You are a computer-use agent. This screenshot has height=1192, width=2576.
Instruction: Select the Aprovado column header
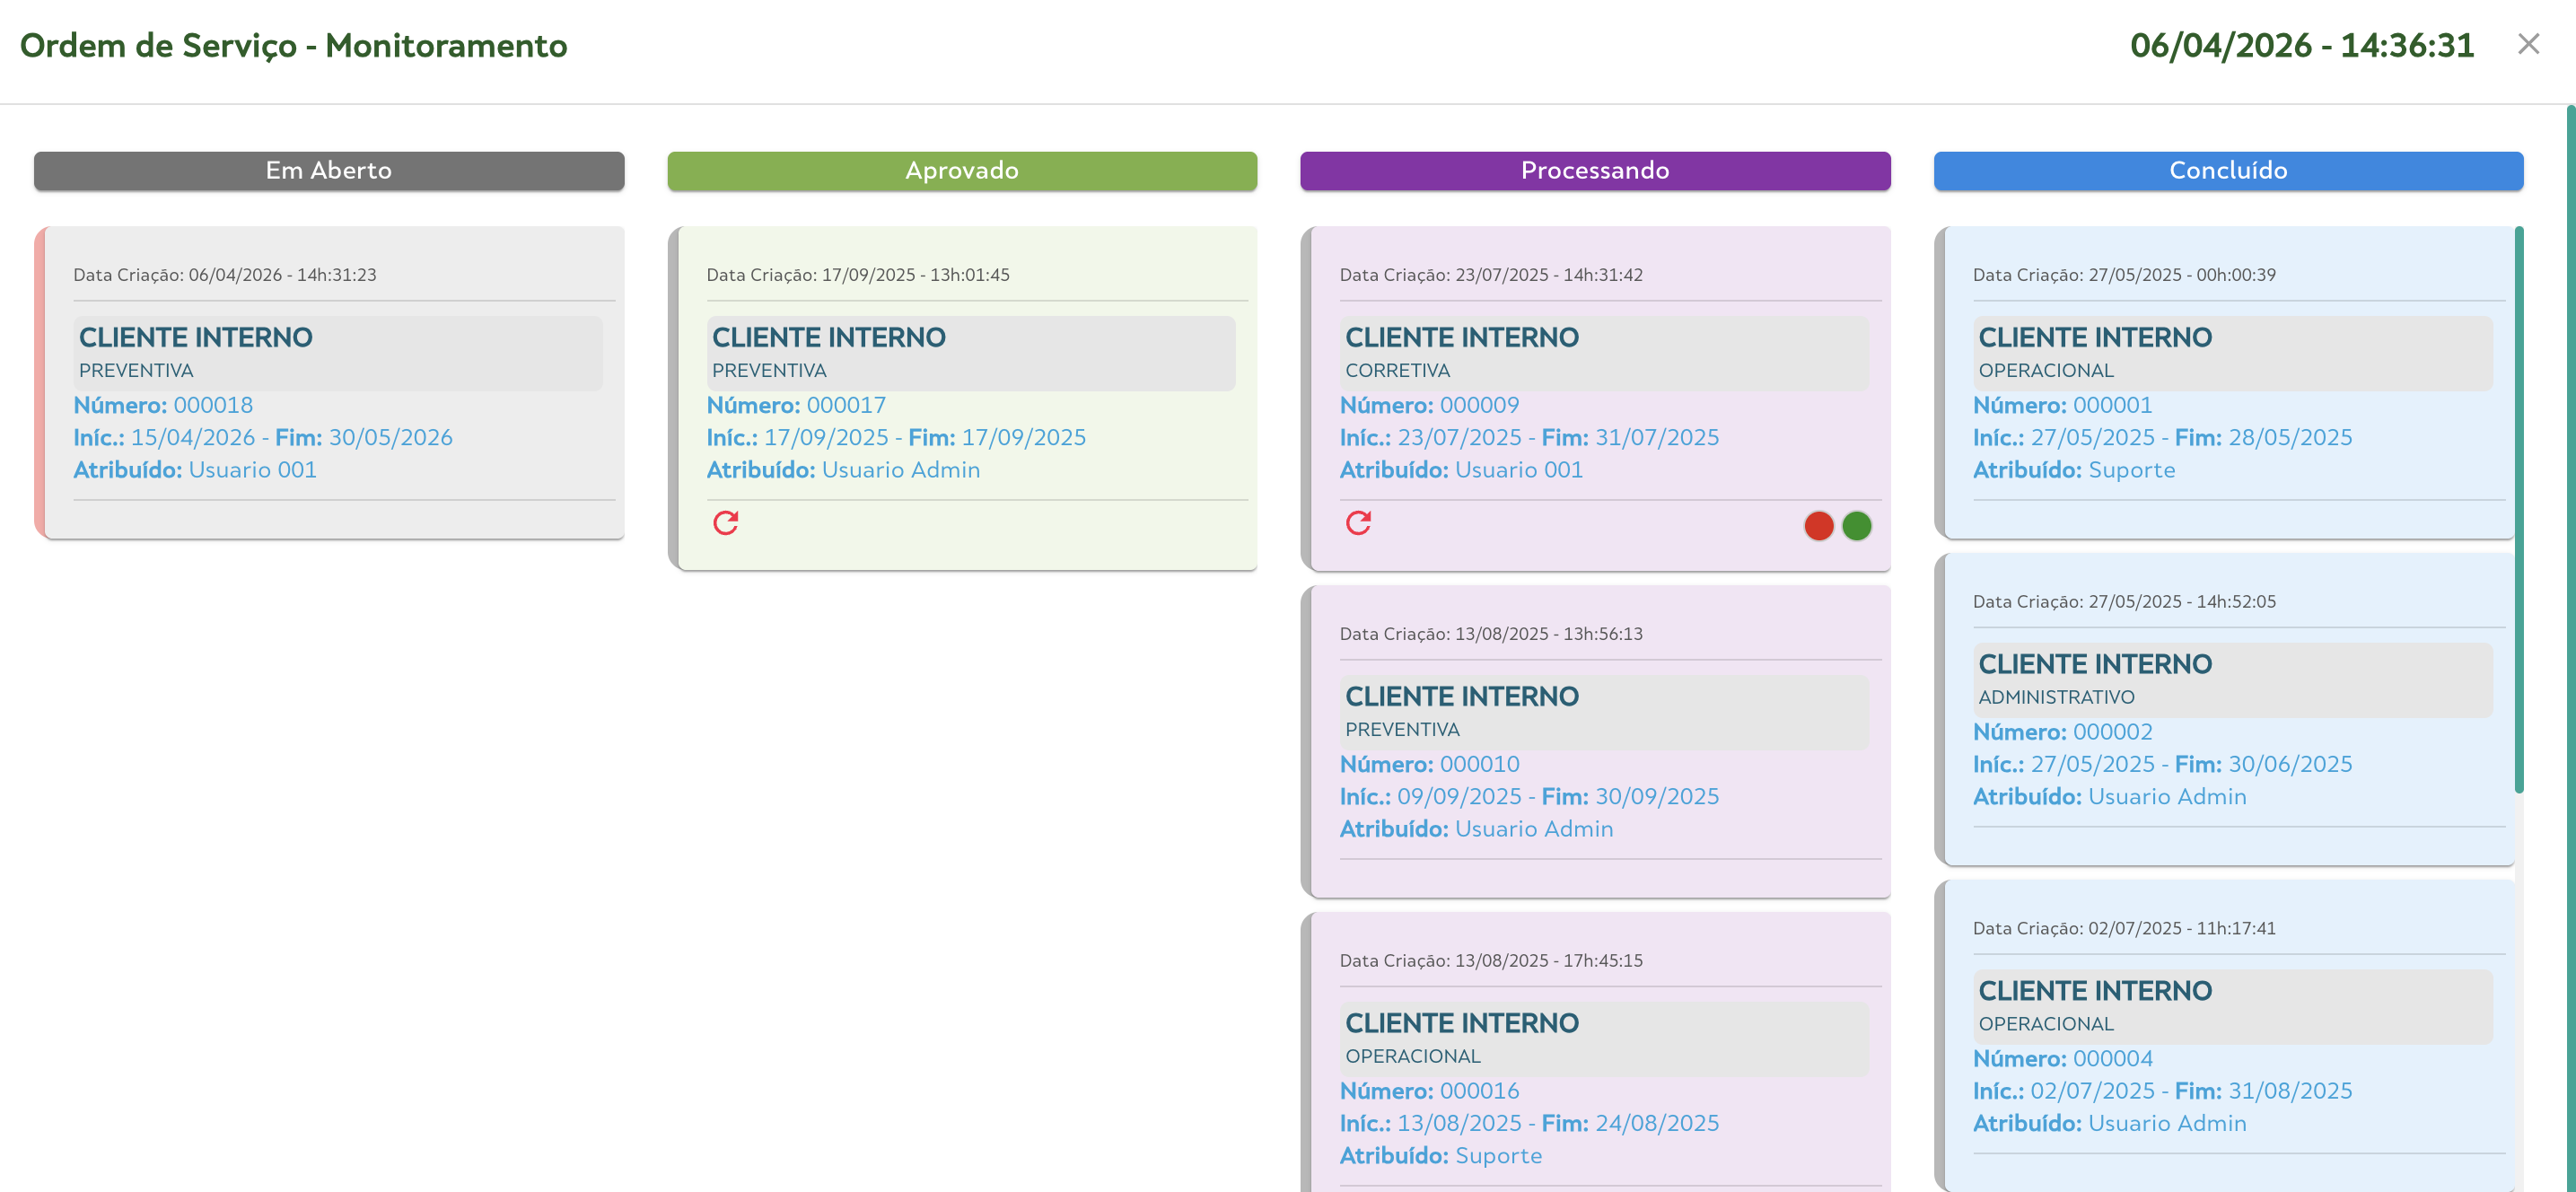[962, 170]
